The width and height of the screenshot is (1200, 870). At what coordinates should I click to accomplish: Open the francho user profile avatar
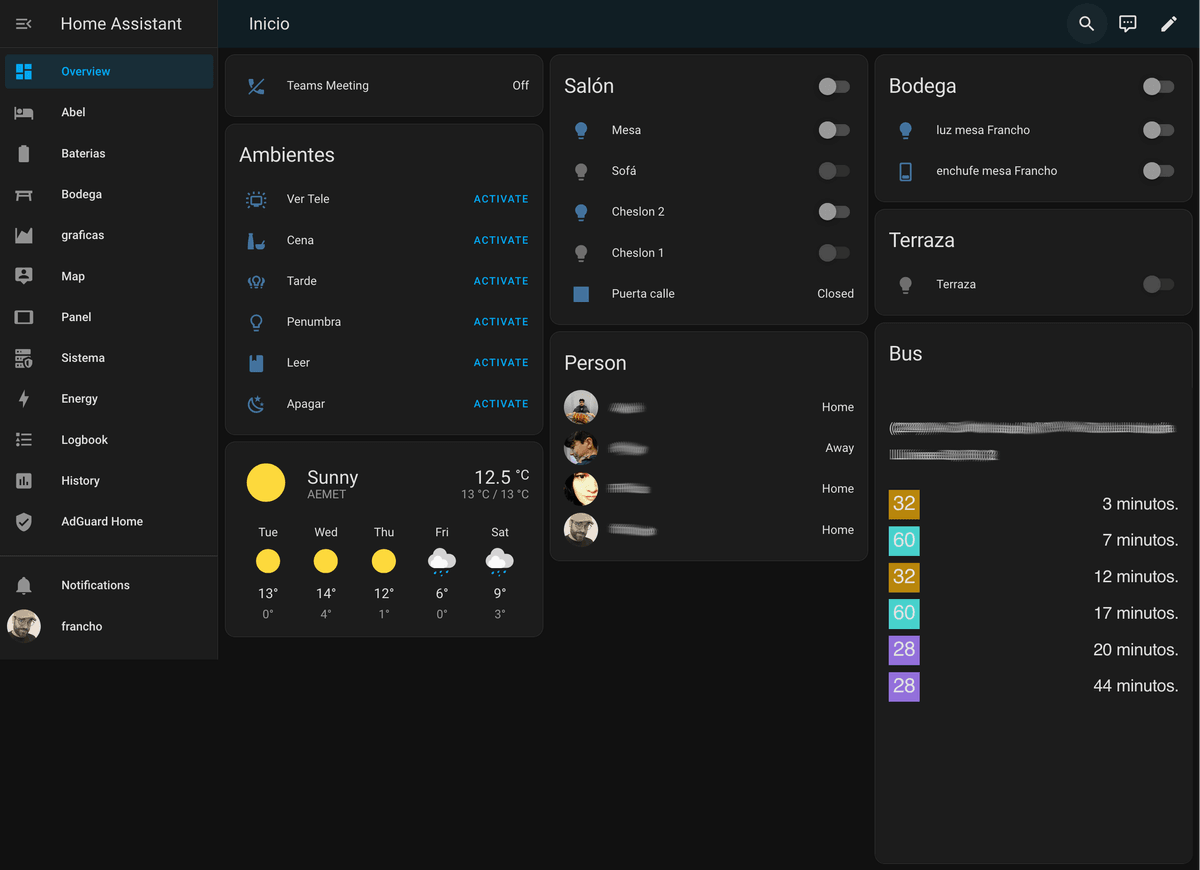[x=24, y=626]
